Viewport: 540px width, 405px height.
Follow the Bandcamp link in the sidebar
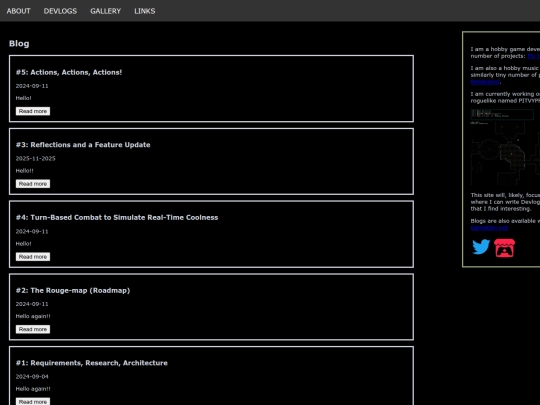pos(485,82)
